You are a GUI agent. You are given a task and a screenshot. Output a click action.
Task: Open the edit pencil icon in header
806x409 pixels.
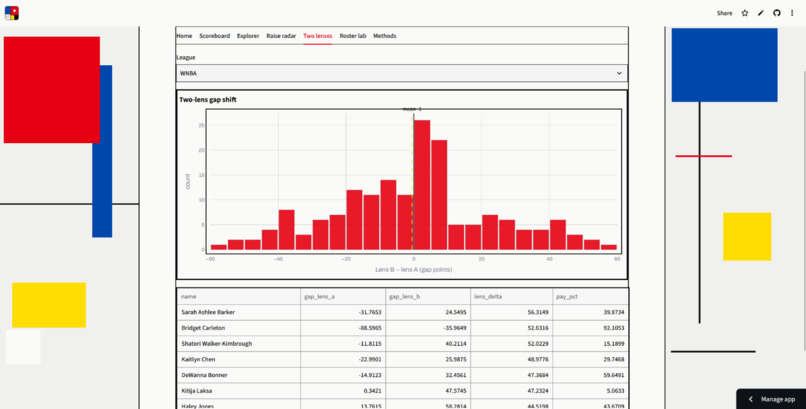coord(761,13)
